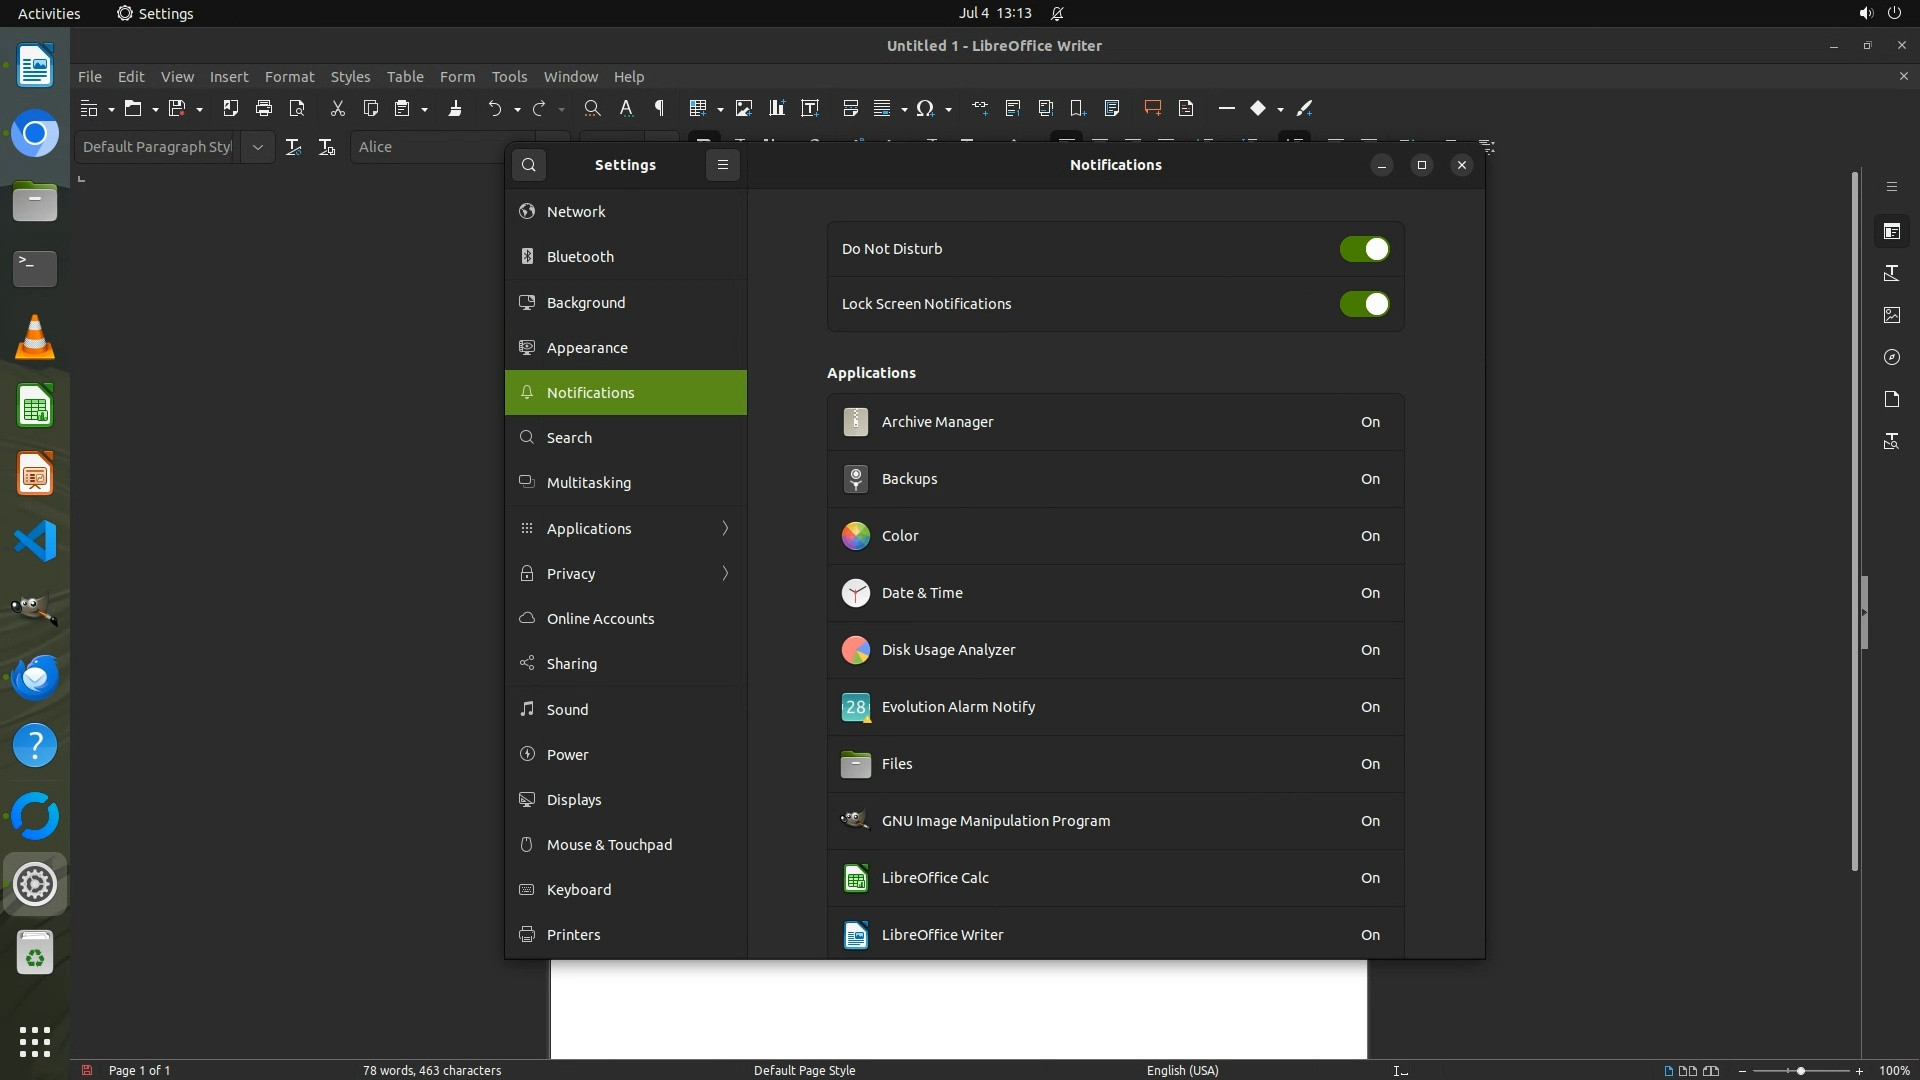Screen dimensions: 1920x1080
Task: Open the paragraph style dropdown arrow
Action: point(257,147)
